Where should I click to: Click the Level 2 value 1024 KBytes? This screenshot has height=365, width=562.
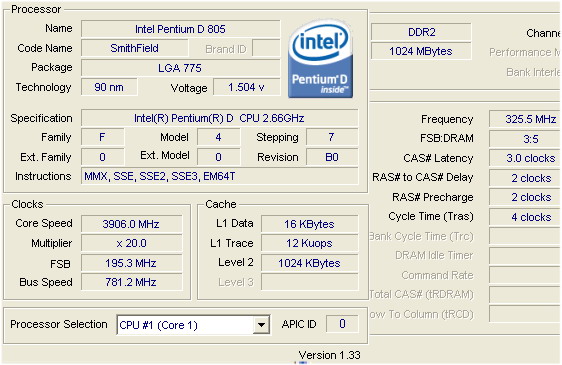pyautogui.click(x=310, y=263)
